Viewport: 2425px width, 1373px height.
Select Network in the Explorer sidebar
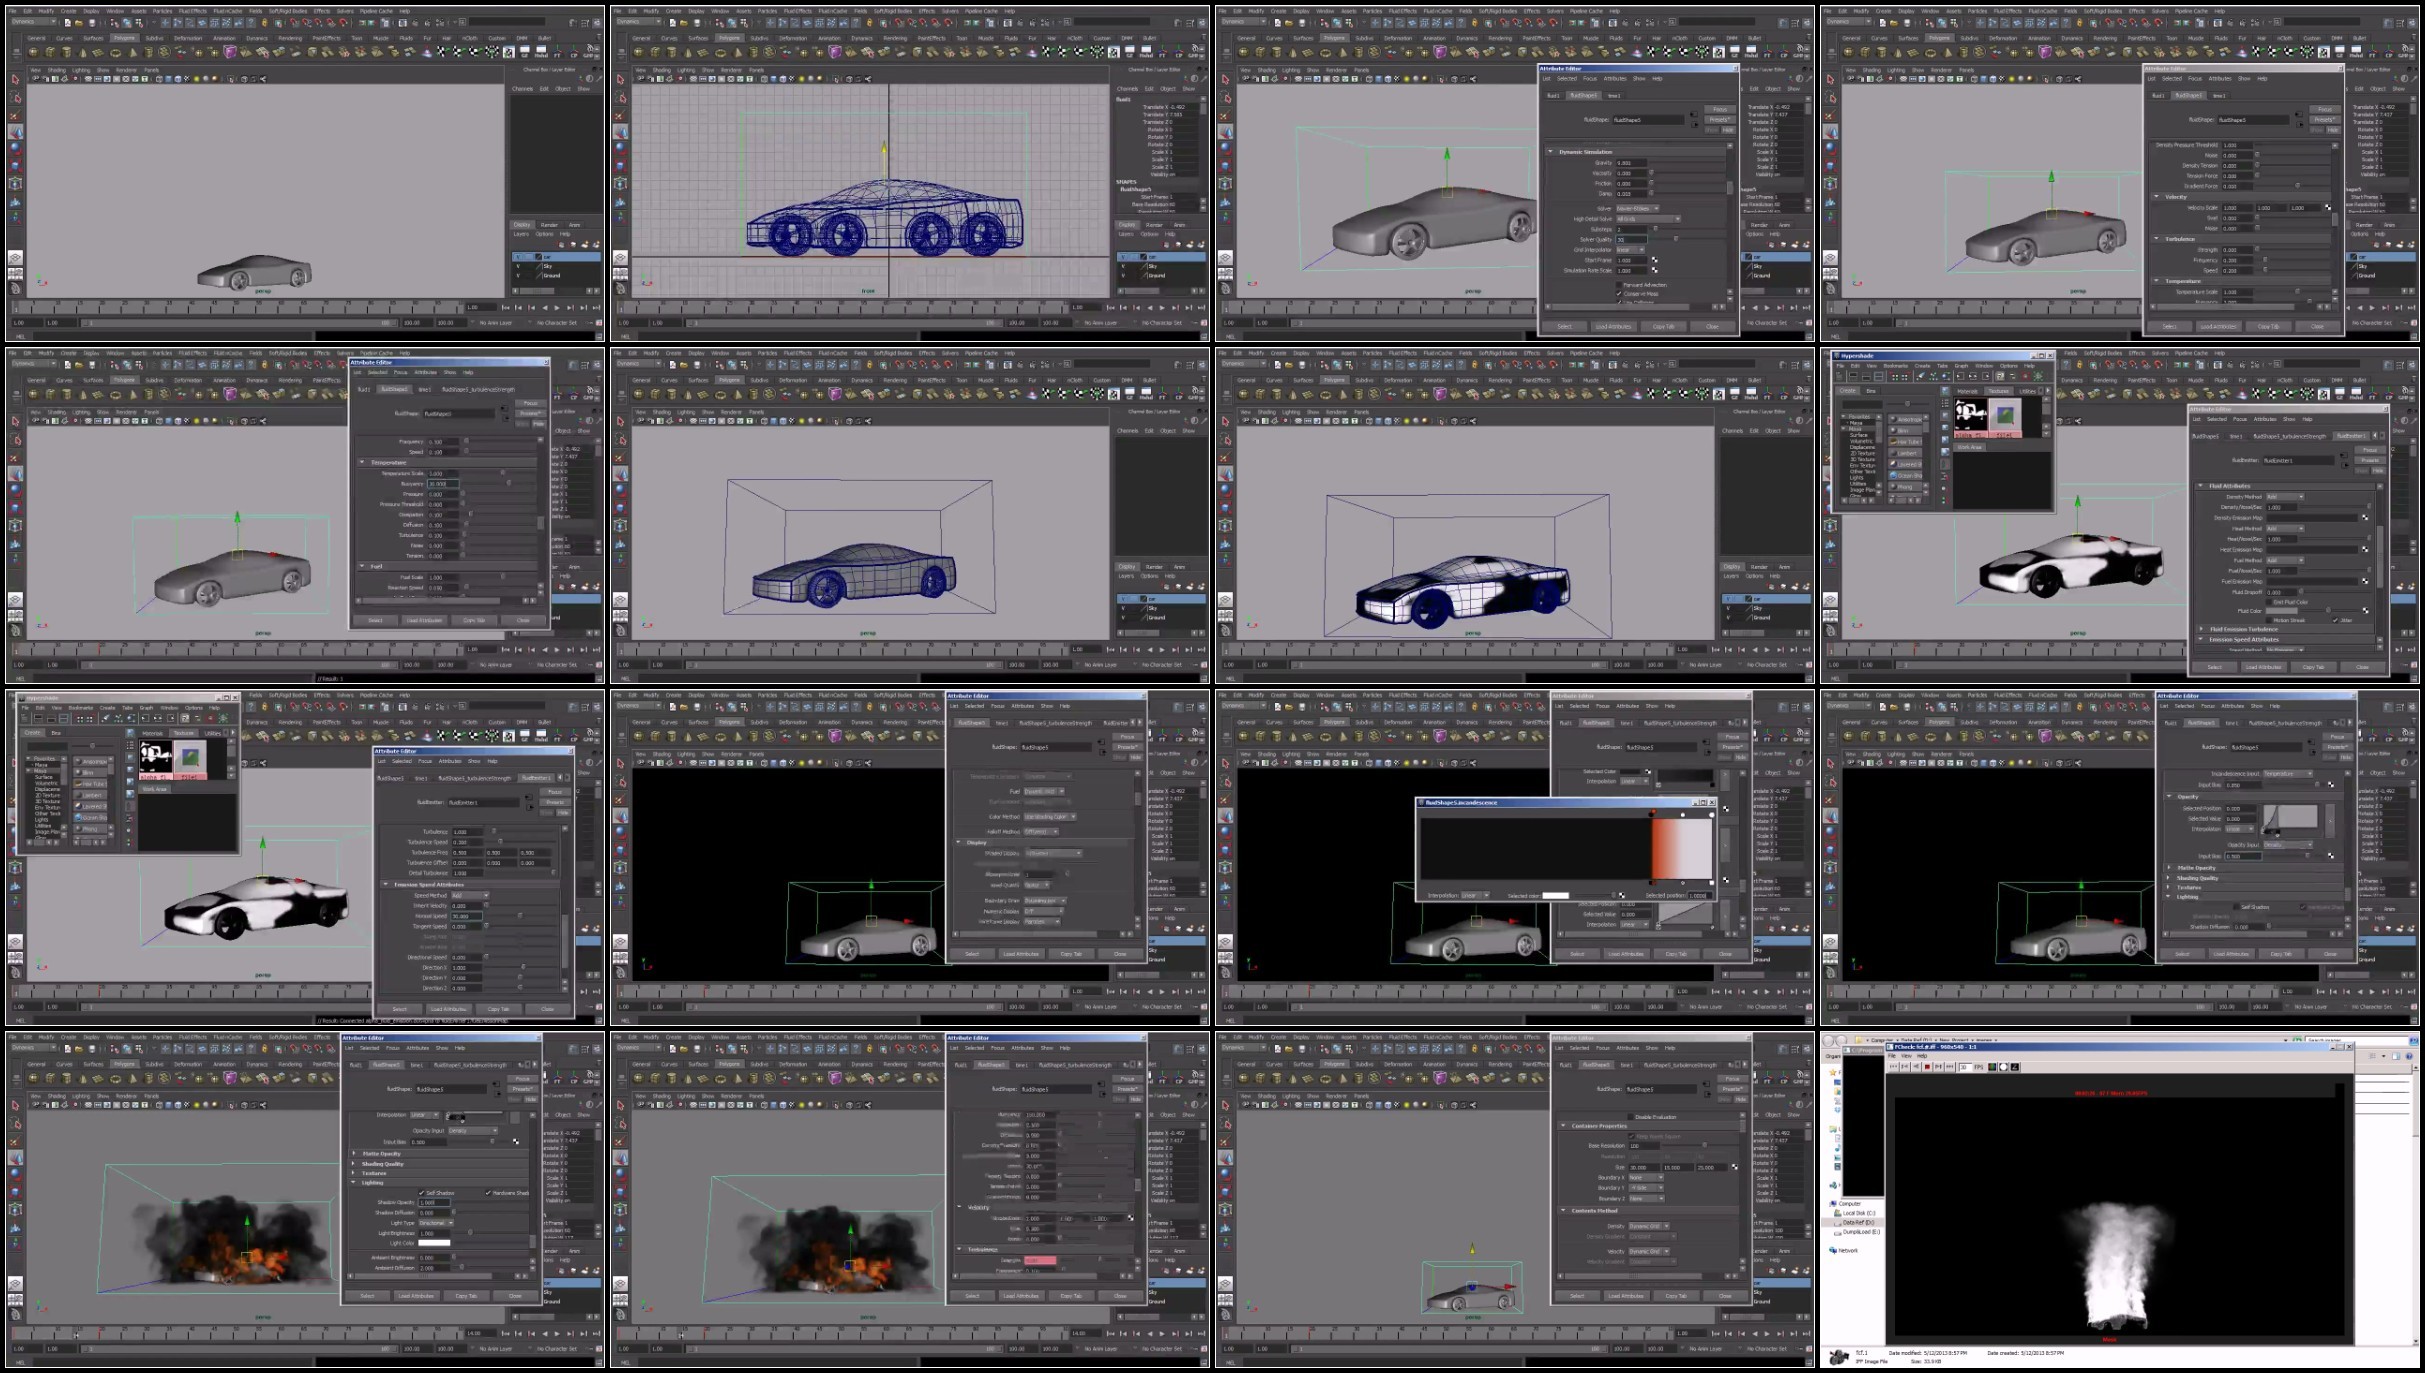[x=1848, y=1250]
